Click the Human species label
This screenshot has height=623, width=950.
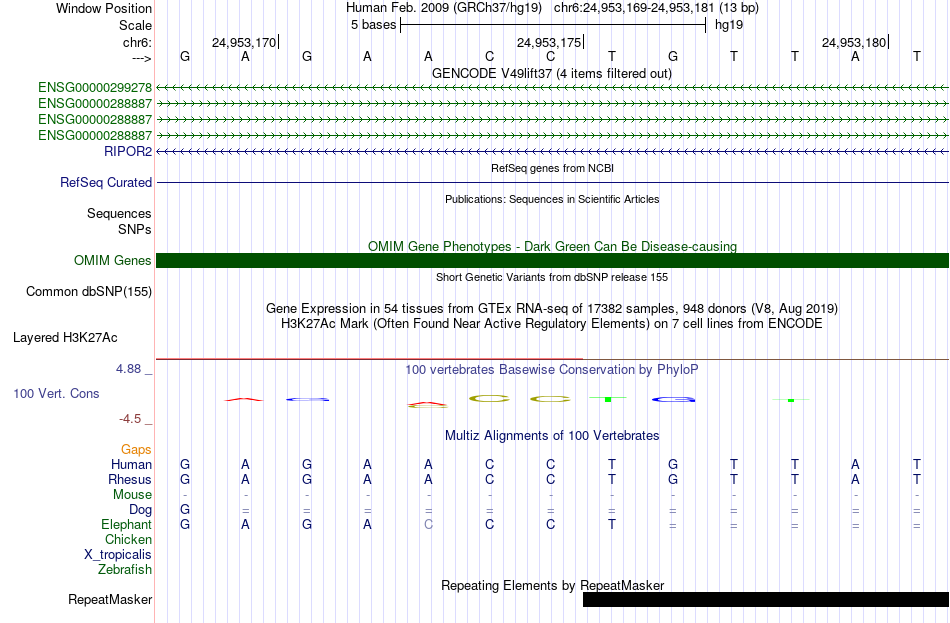pos(131,465)
